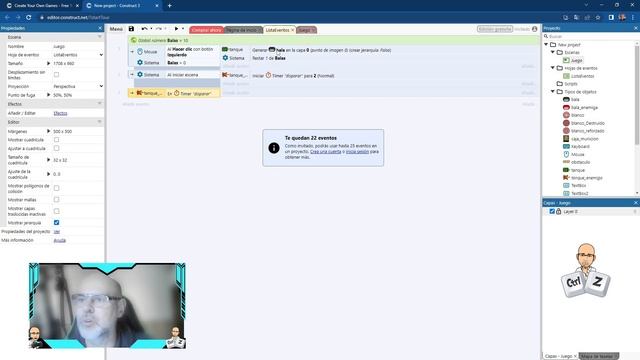
Task: Click the Undo arrow icon
Action: (x=144, y=29)
